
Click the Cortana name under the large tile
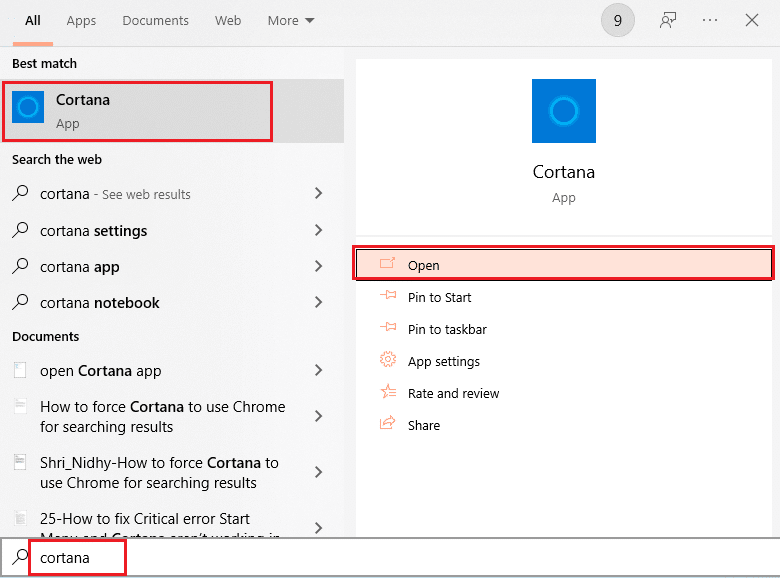tap(564, 172)
